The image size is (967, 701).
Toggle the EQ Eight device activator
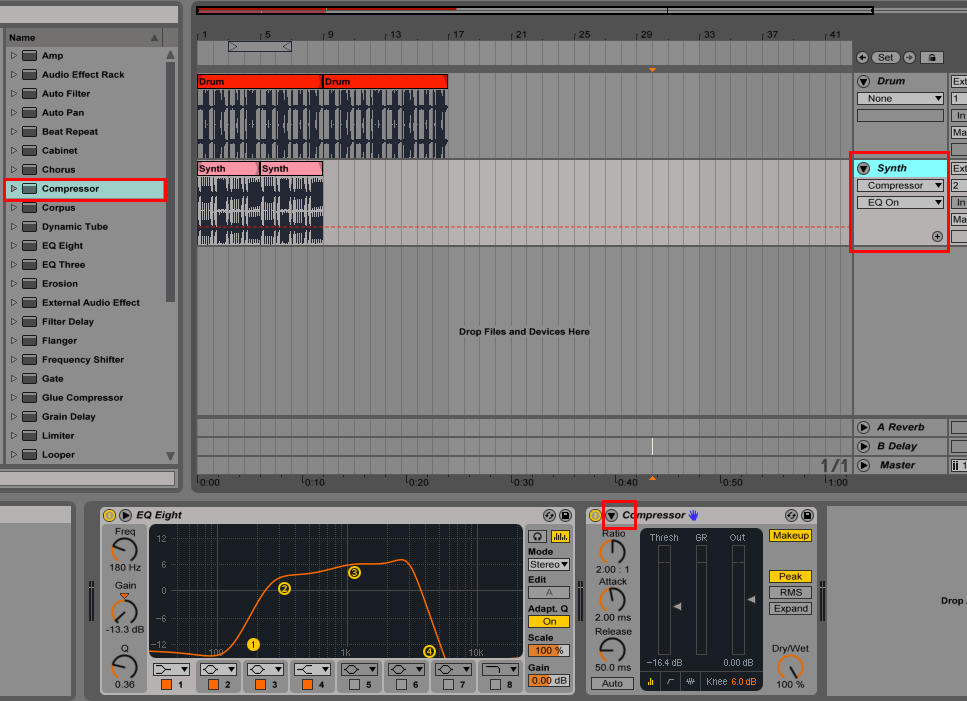(109, 515)
